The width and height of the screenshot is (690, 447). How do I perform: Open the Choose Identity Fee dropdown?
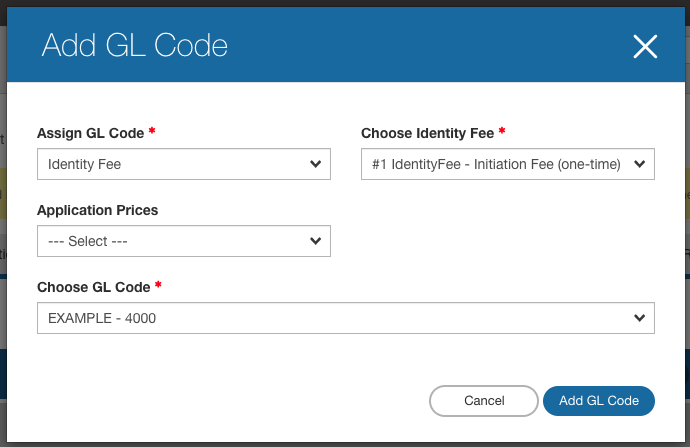[x=507, y=164]
